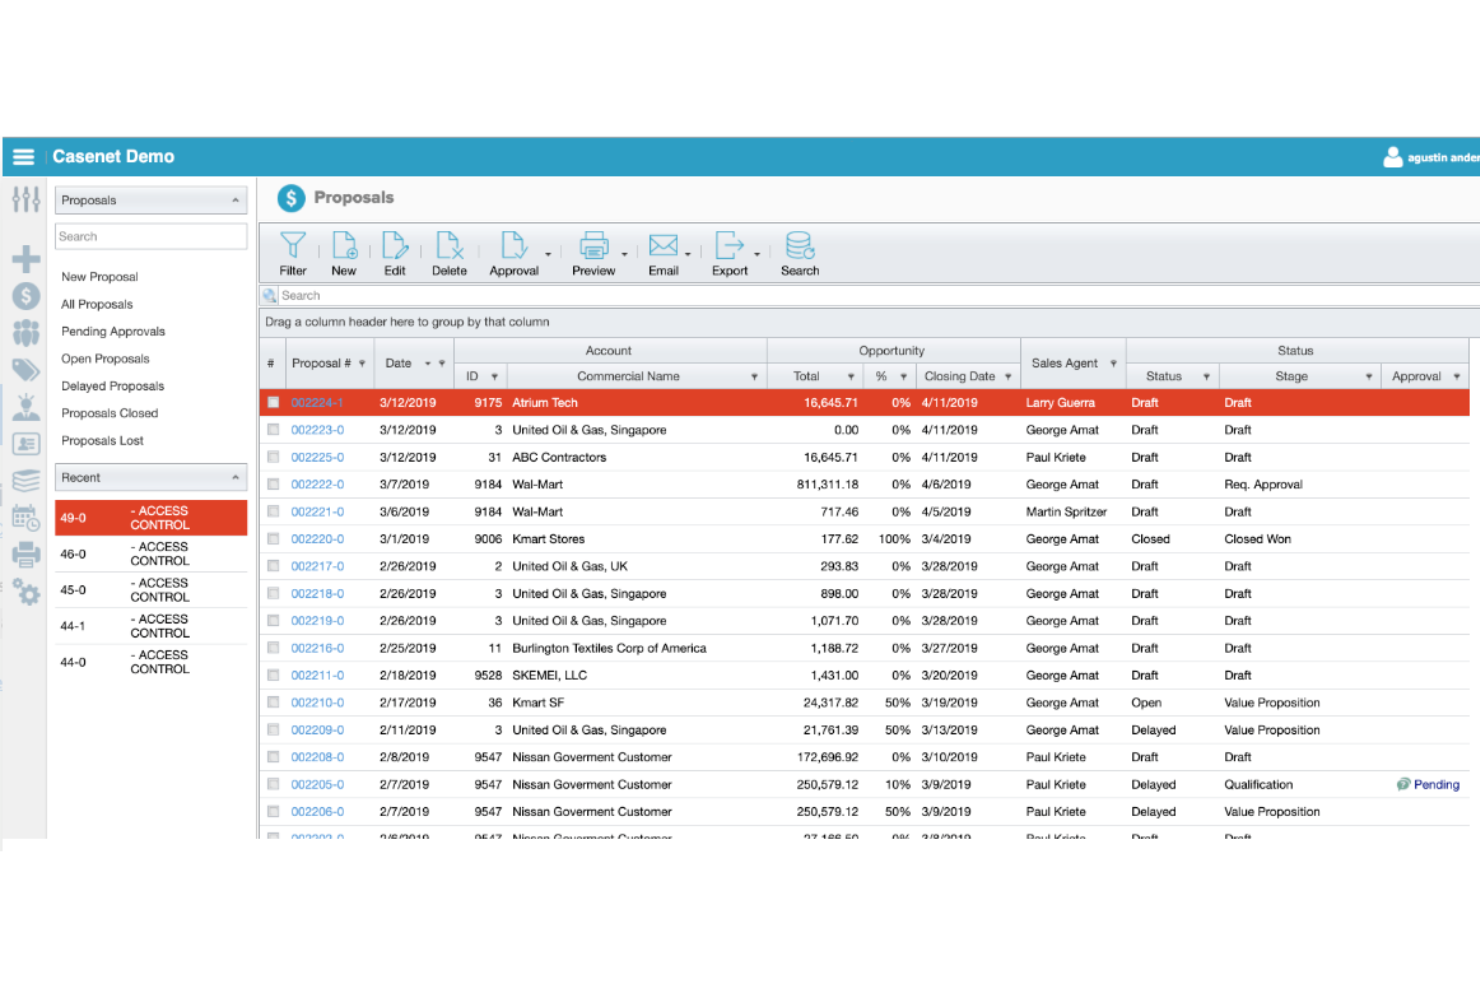The height and width of the screenshot is (987, 1480).
Task: Click the Delete proposal icon
Action: tap(449, 246)
